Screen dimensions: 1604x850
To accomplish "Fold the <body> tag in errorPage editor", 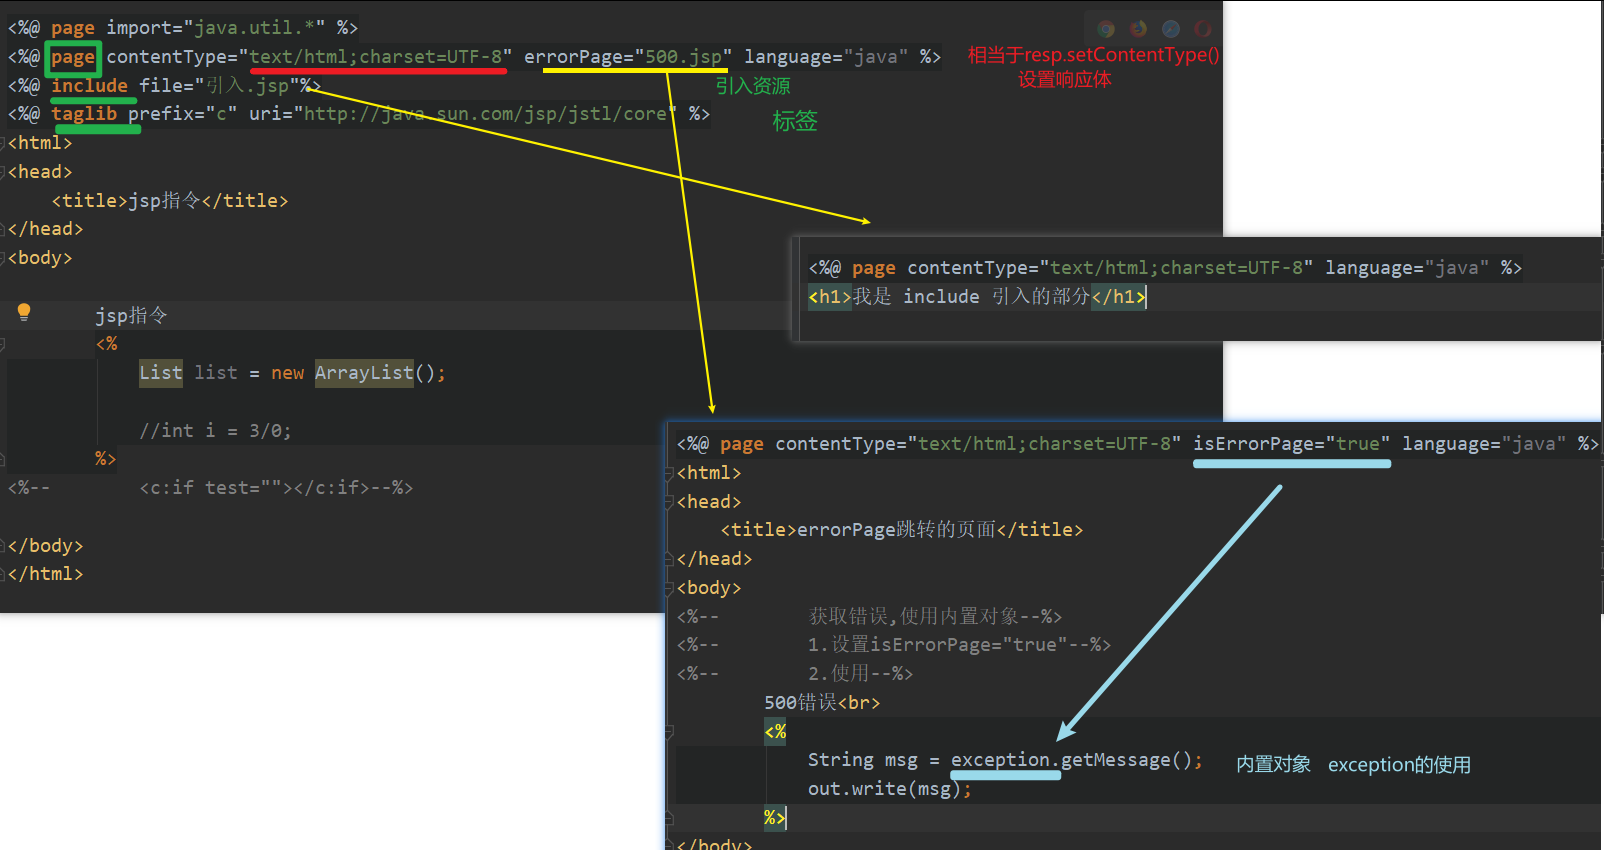I will pos(669,588).
